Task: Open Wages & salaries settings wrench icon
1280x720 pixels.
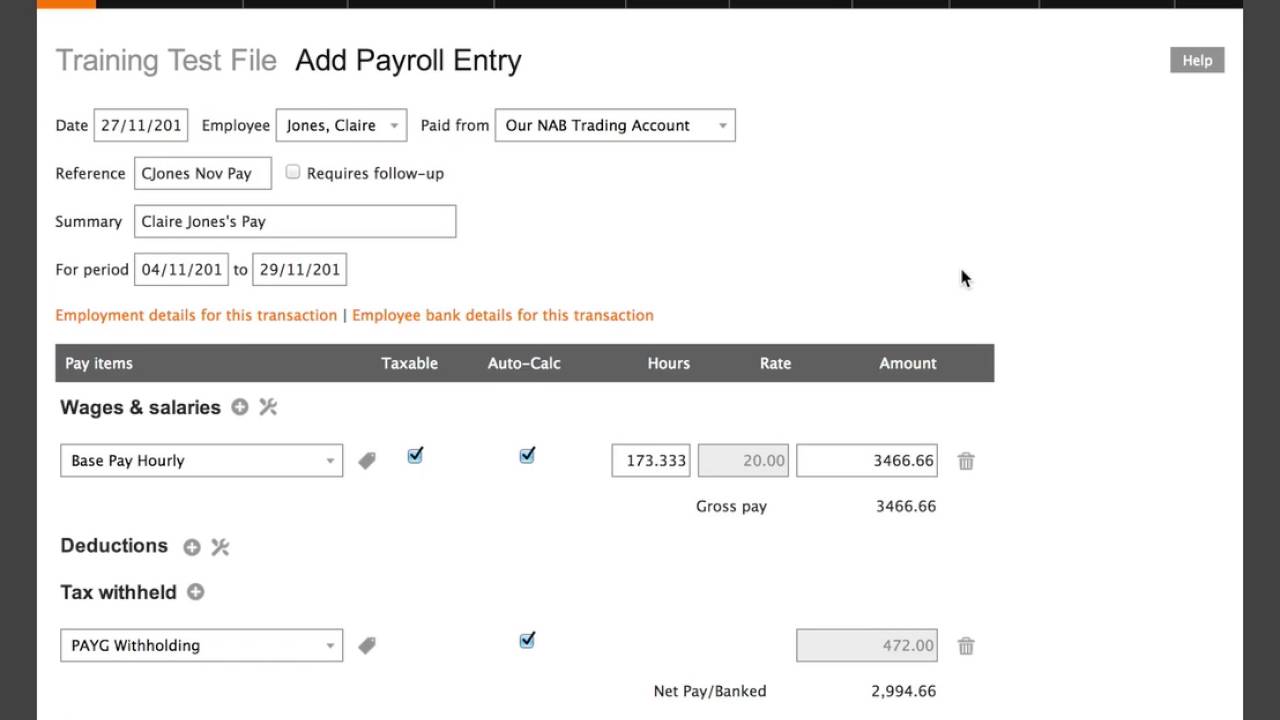Action: tap(268, 407)
